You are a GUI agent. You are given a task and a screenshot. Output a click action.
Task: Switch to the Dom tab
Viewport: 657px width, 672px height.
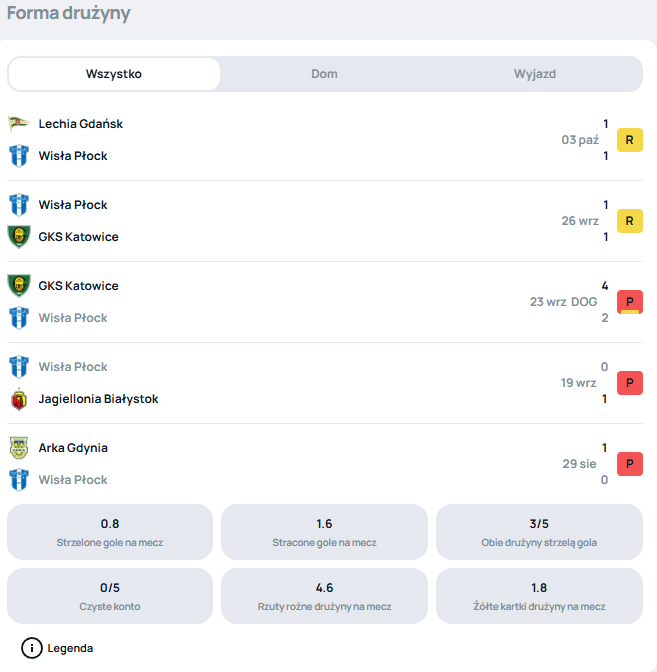pos(324,74)
